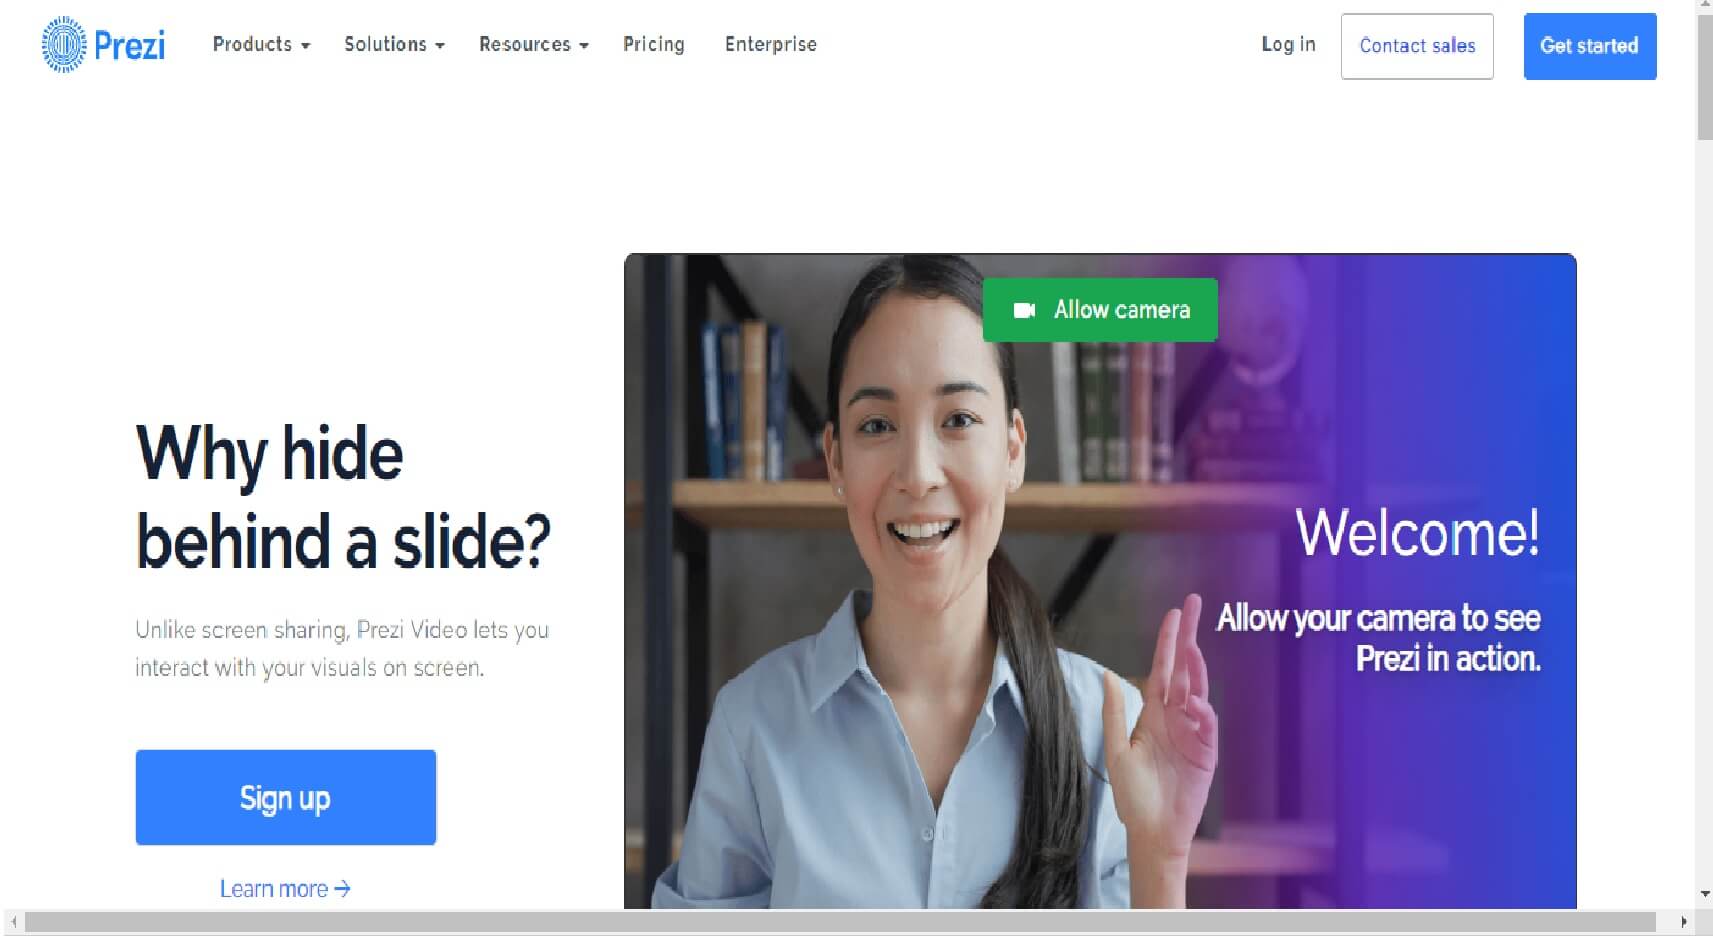Click the horizontal scrollbar left arrow
1713x941 pixels.
(13, 922)
